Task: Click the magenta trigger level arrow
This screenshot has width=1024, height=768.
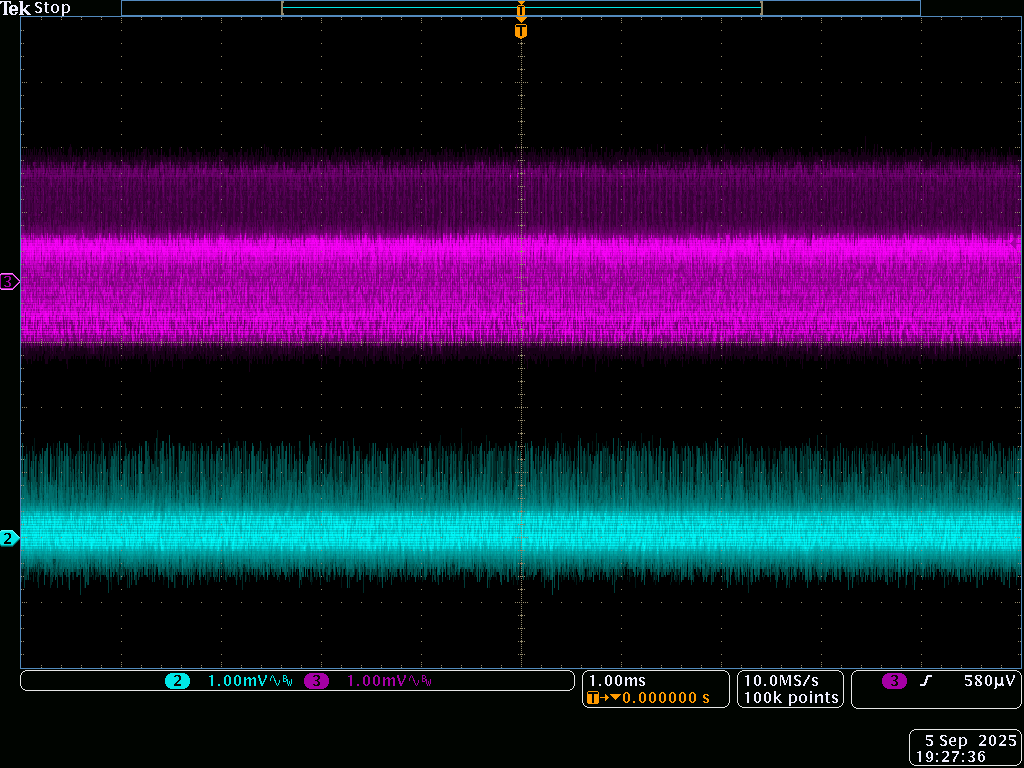Action: (1015, 243)
